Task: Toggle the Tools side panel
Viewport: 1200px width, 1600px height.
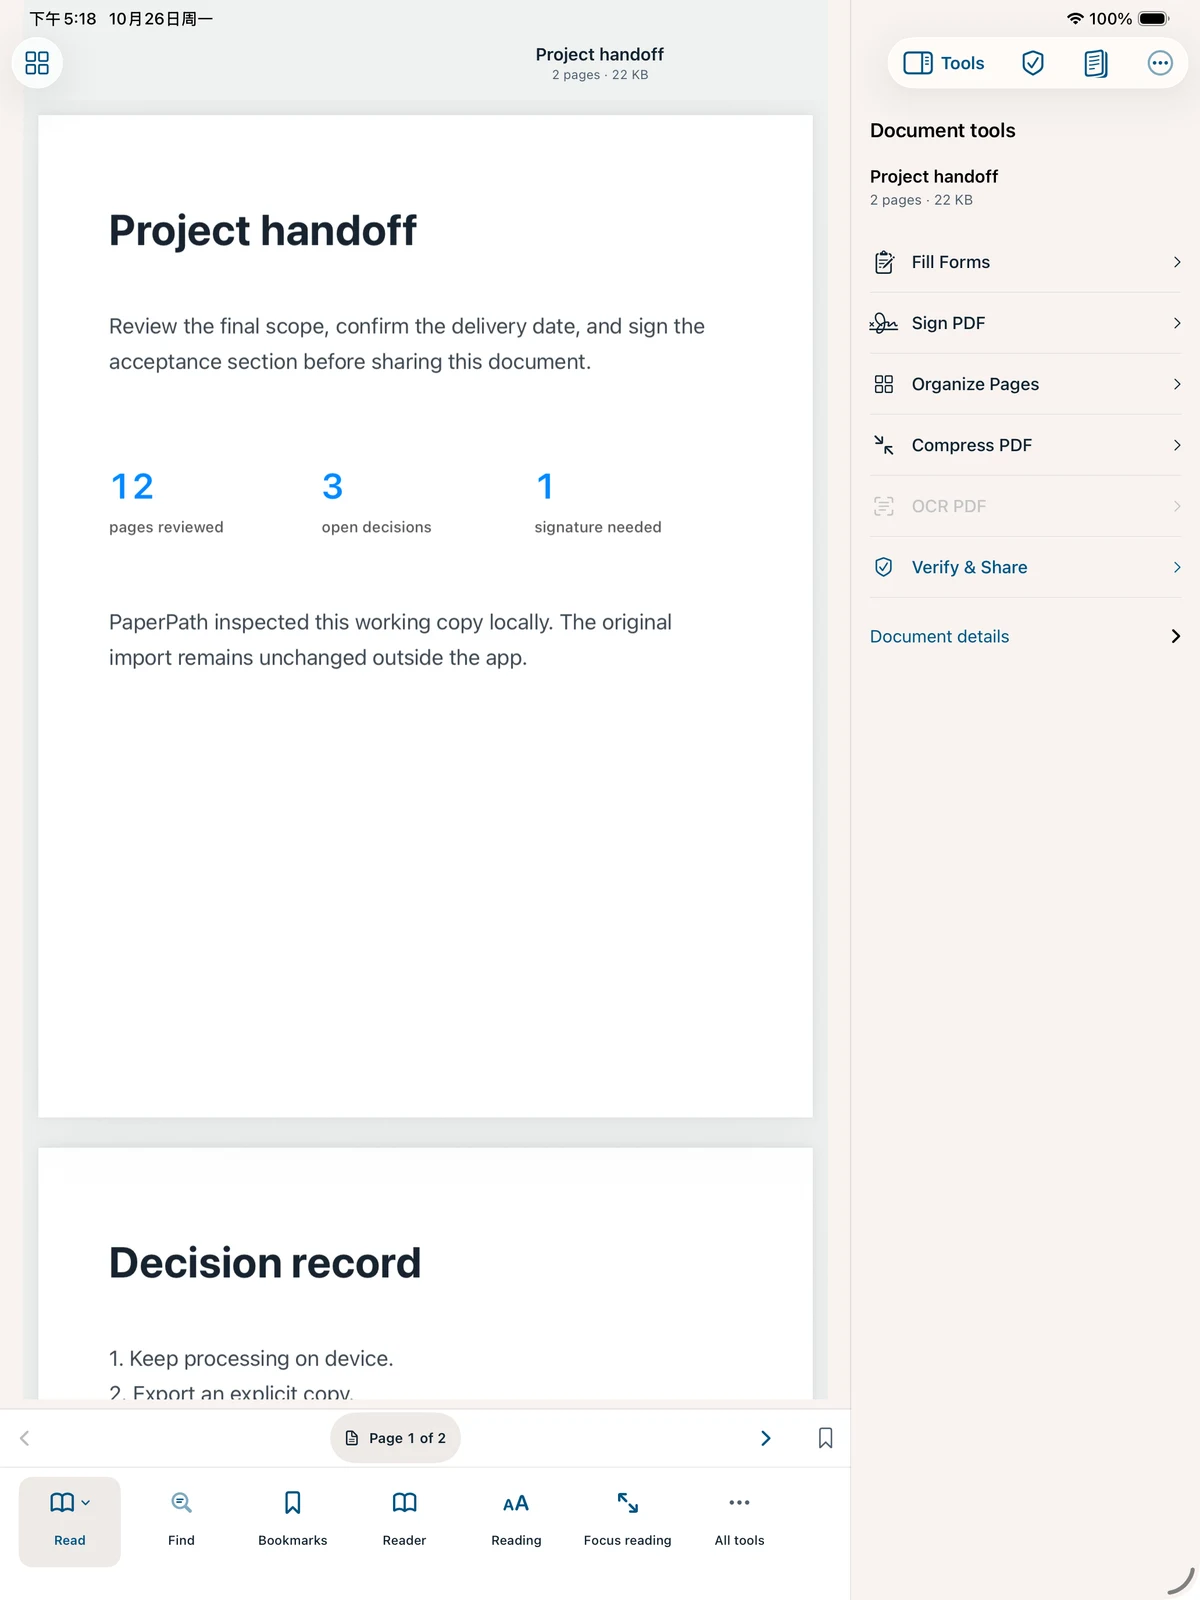Action: [944, 63]
